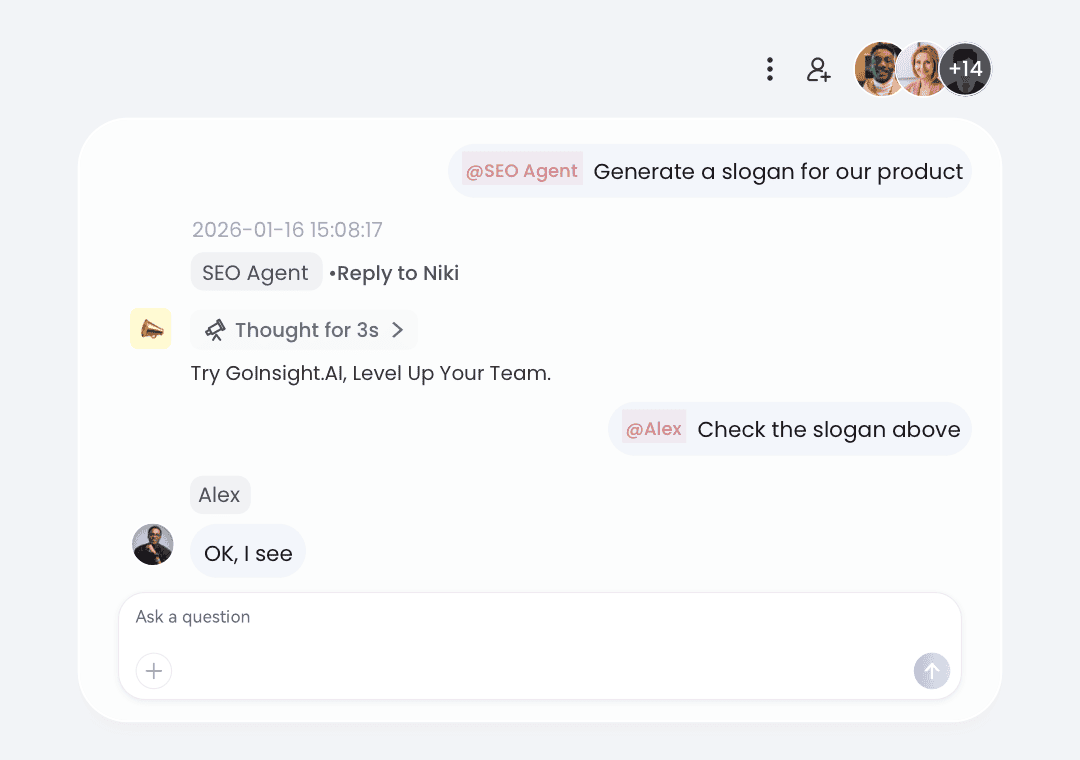
Task: Click the megaphone SEO Agent avatar icon
Action: pos(151,329)
